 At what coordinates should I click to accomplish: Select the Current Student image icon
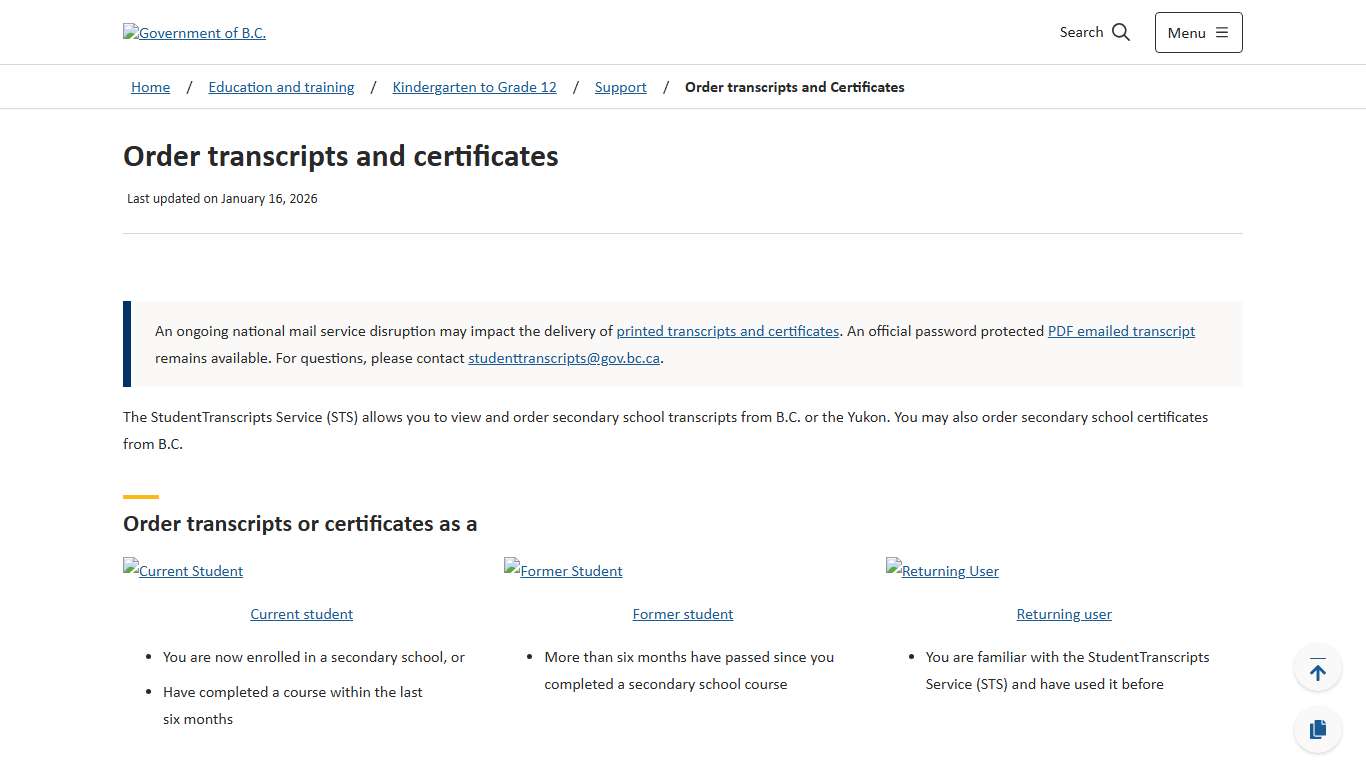point(183,570)
